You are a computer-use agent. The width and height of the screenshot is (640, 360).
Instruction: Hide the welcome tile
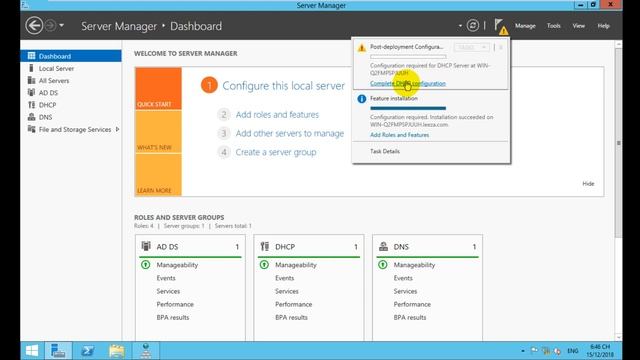click(588, 184)
